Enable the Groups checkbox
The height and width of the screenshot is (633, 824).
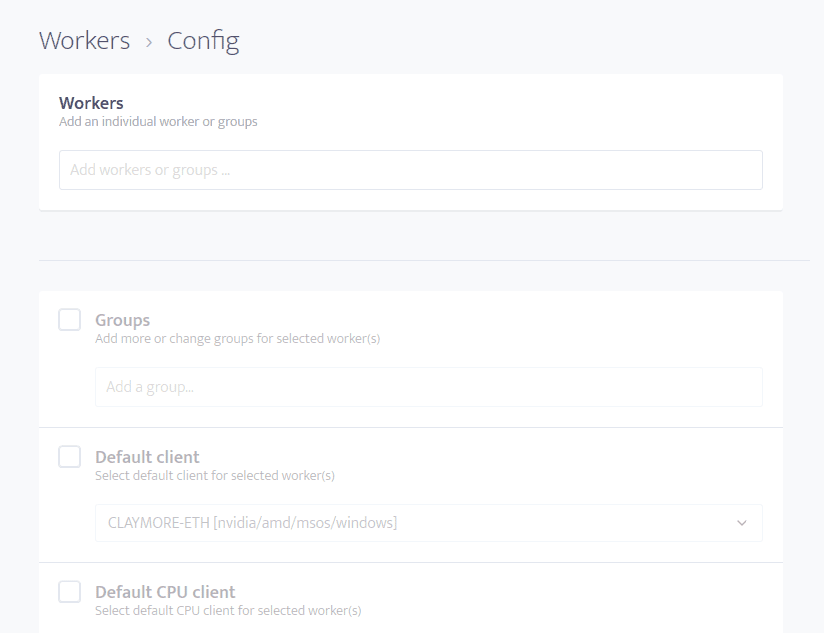[69, 319]
